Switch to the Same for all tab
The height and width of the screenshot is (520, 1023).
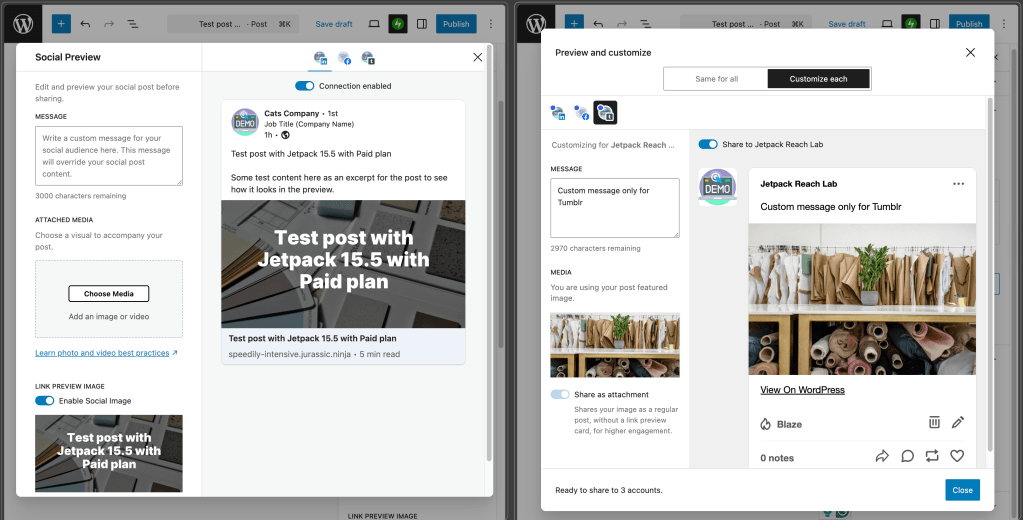point(715,79)
